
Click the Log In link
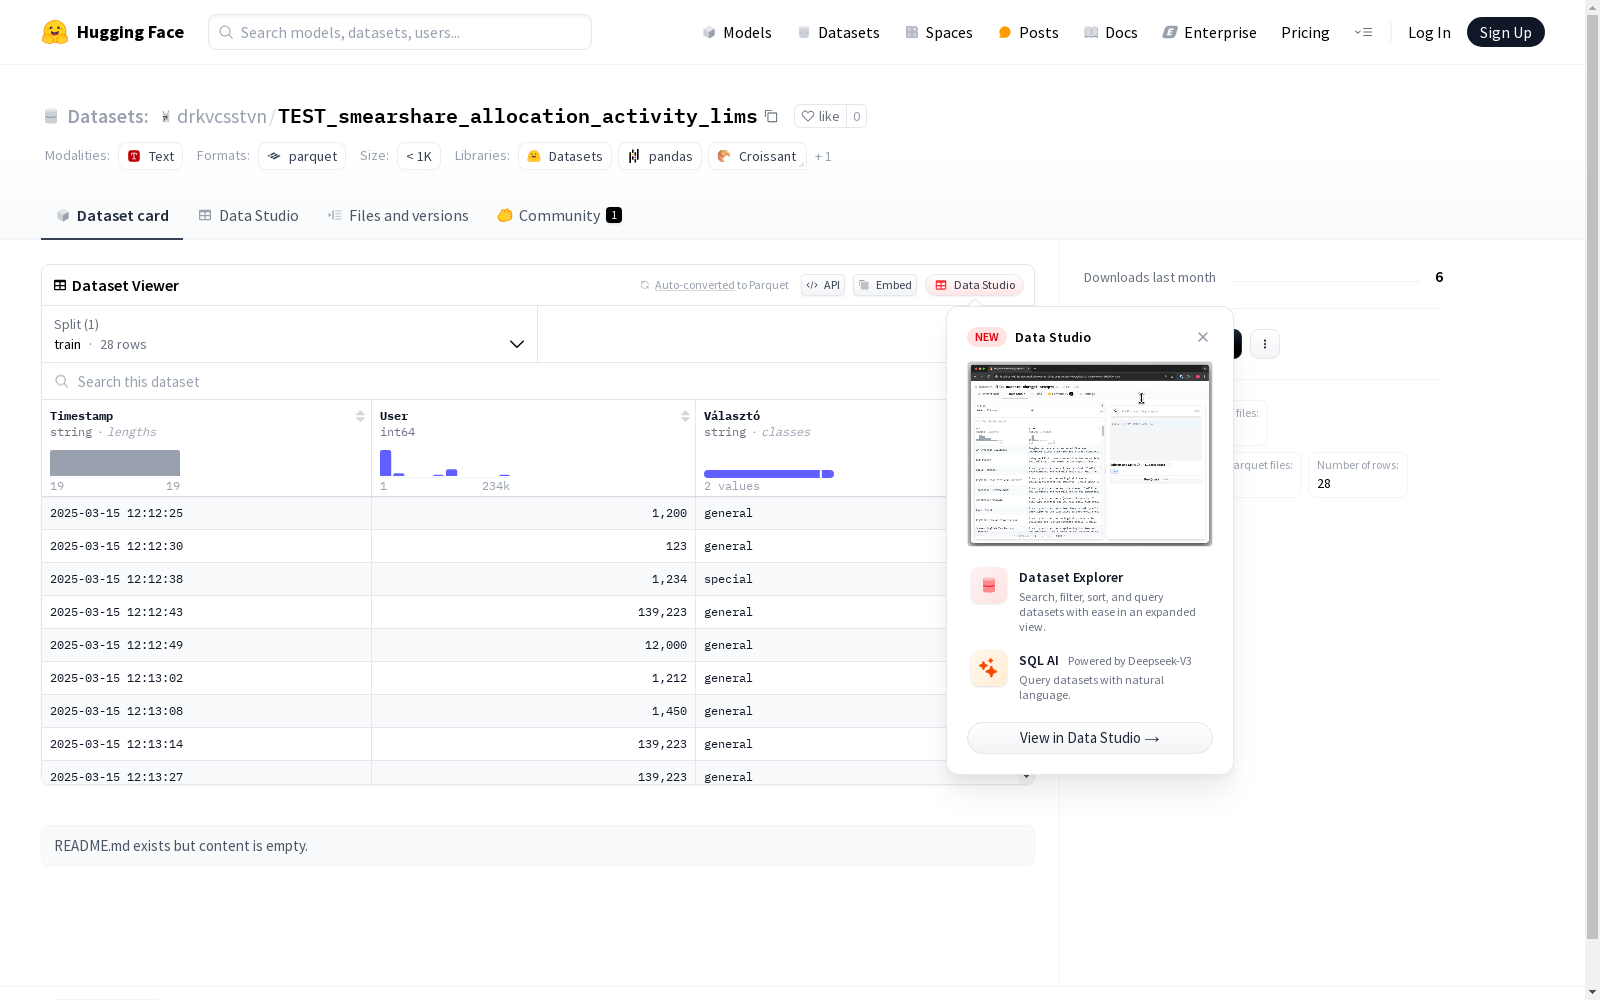click(x=1429, y=32)
